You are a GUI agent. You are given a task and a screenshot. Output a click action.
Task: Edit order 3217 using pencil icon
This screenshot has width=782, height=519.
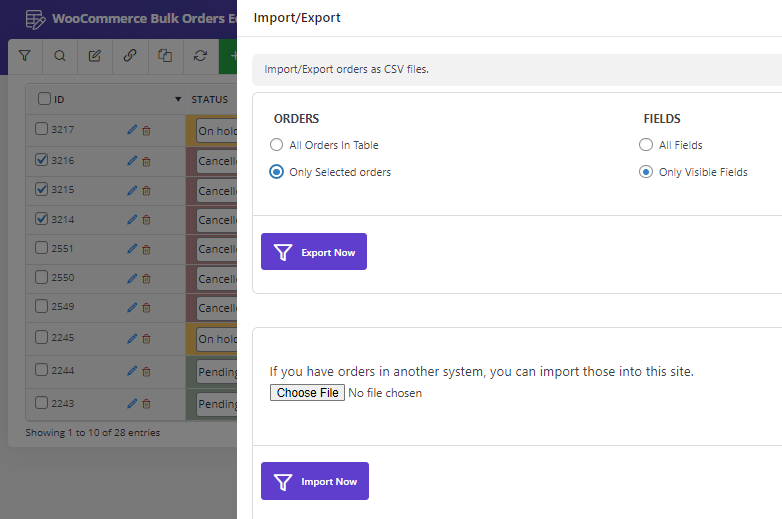tap(132, 130)
